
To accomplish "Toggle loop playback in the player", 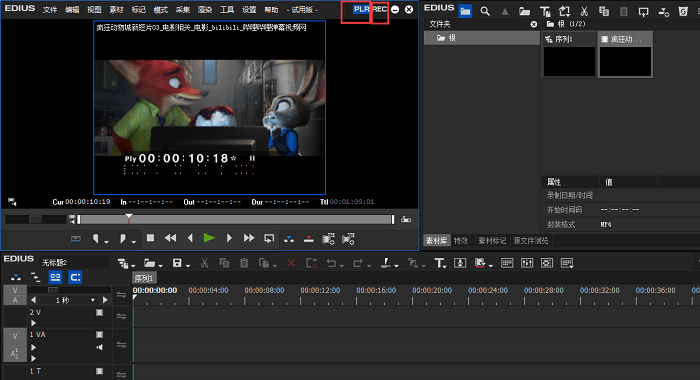I will [x=269, y=238].
